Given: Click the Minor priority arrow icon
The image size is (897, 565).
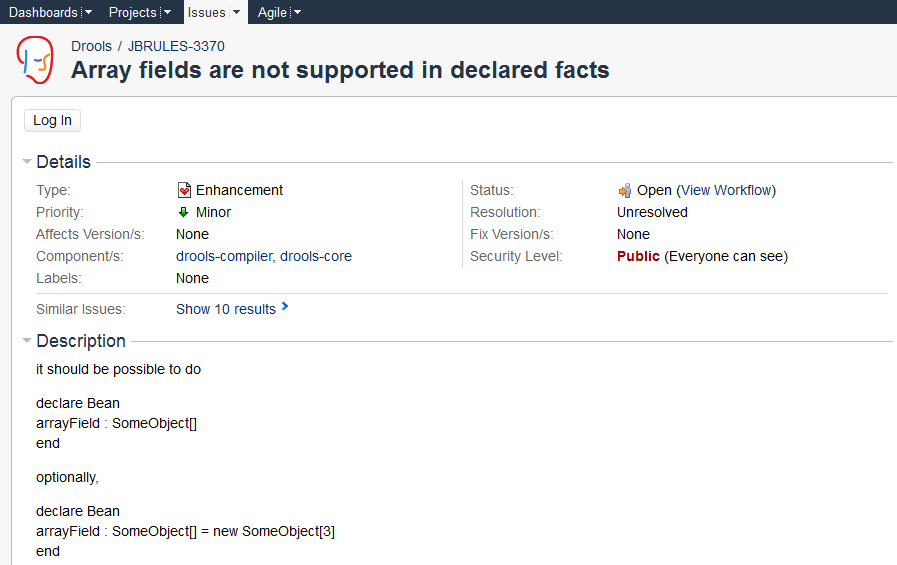Looking at the screenshot, I should click(184, 212).
